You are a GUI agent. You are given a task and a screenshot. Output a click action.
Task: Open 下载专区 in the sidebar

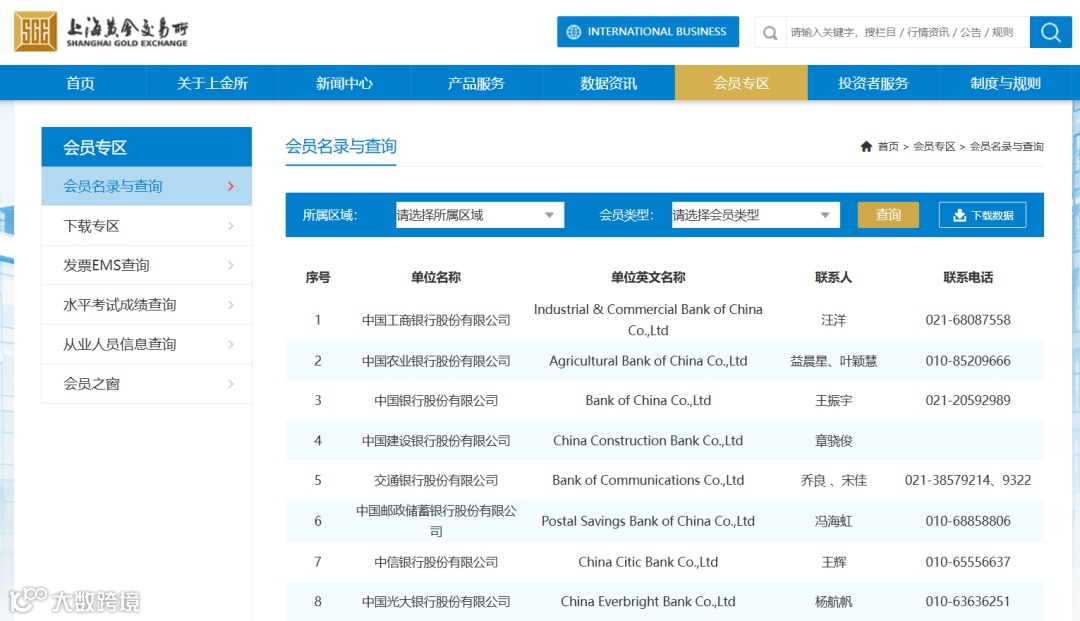(147, 226)
